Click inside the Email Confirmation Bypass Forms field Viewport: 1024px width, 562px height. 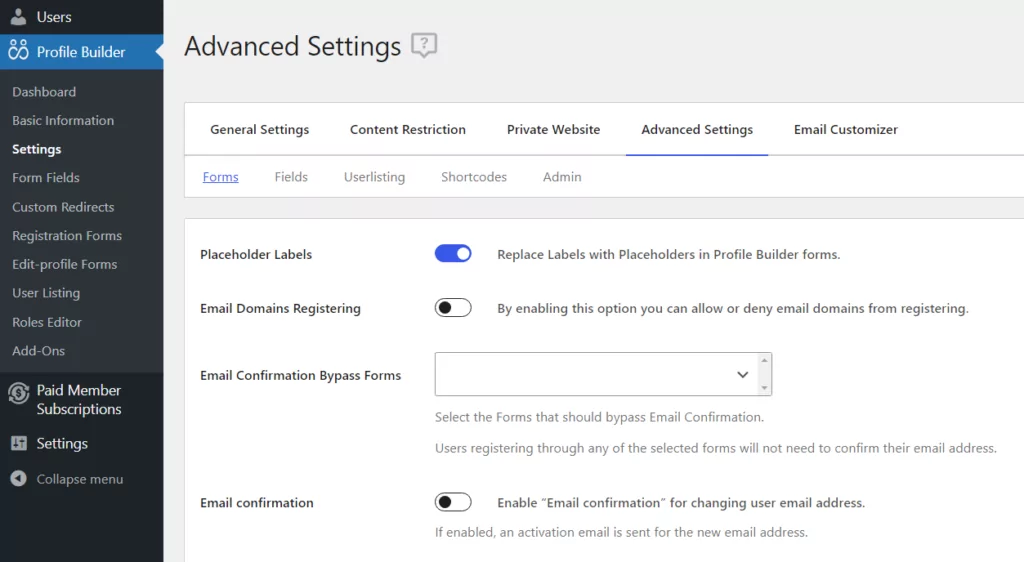pos(603,374)
